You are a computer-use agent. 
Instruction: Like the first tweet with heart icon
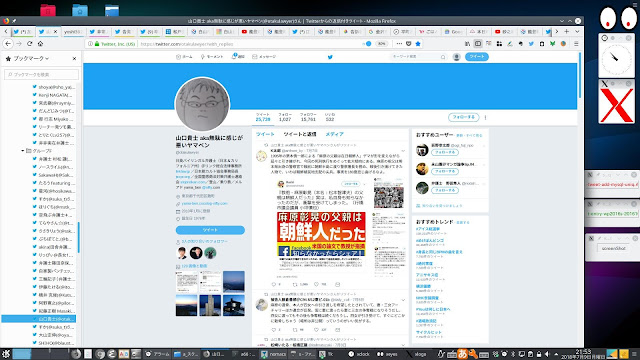(x=316, y=284)
